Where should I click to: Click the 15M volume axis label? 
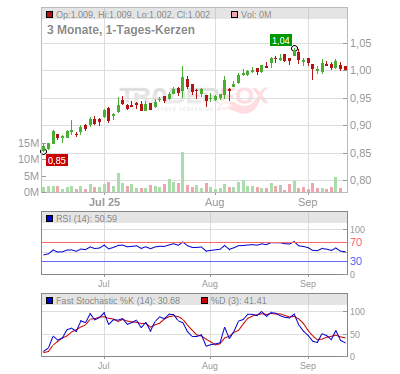[29, 143]
